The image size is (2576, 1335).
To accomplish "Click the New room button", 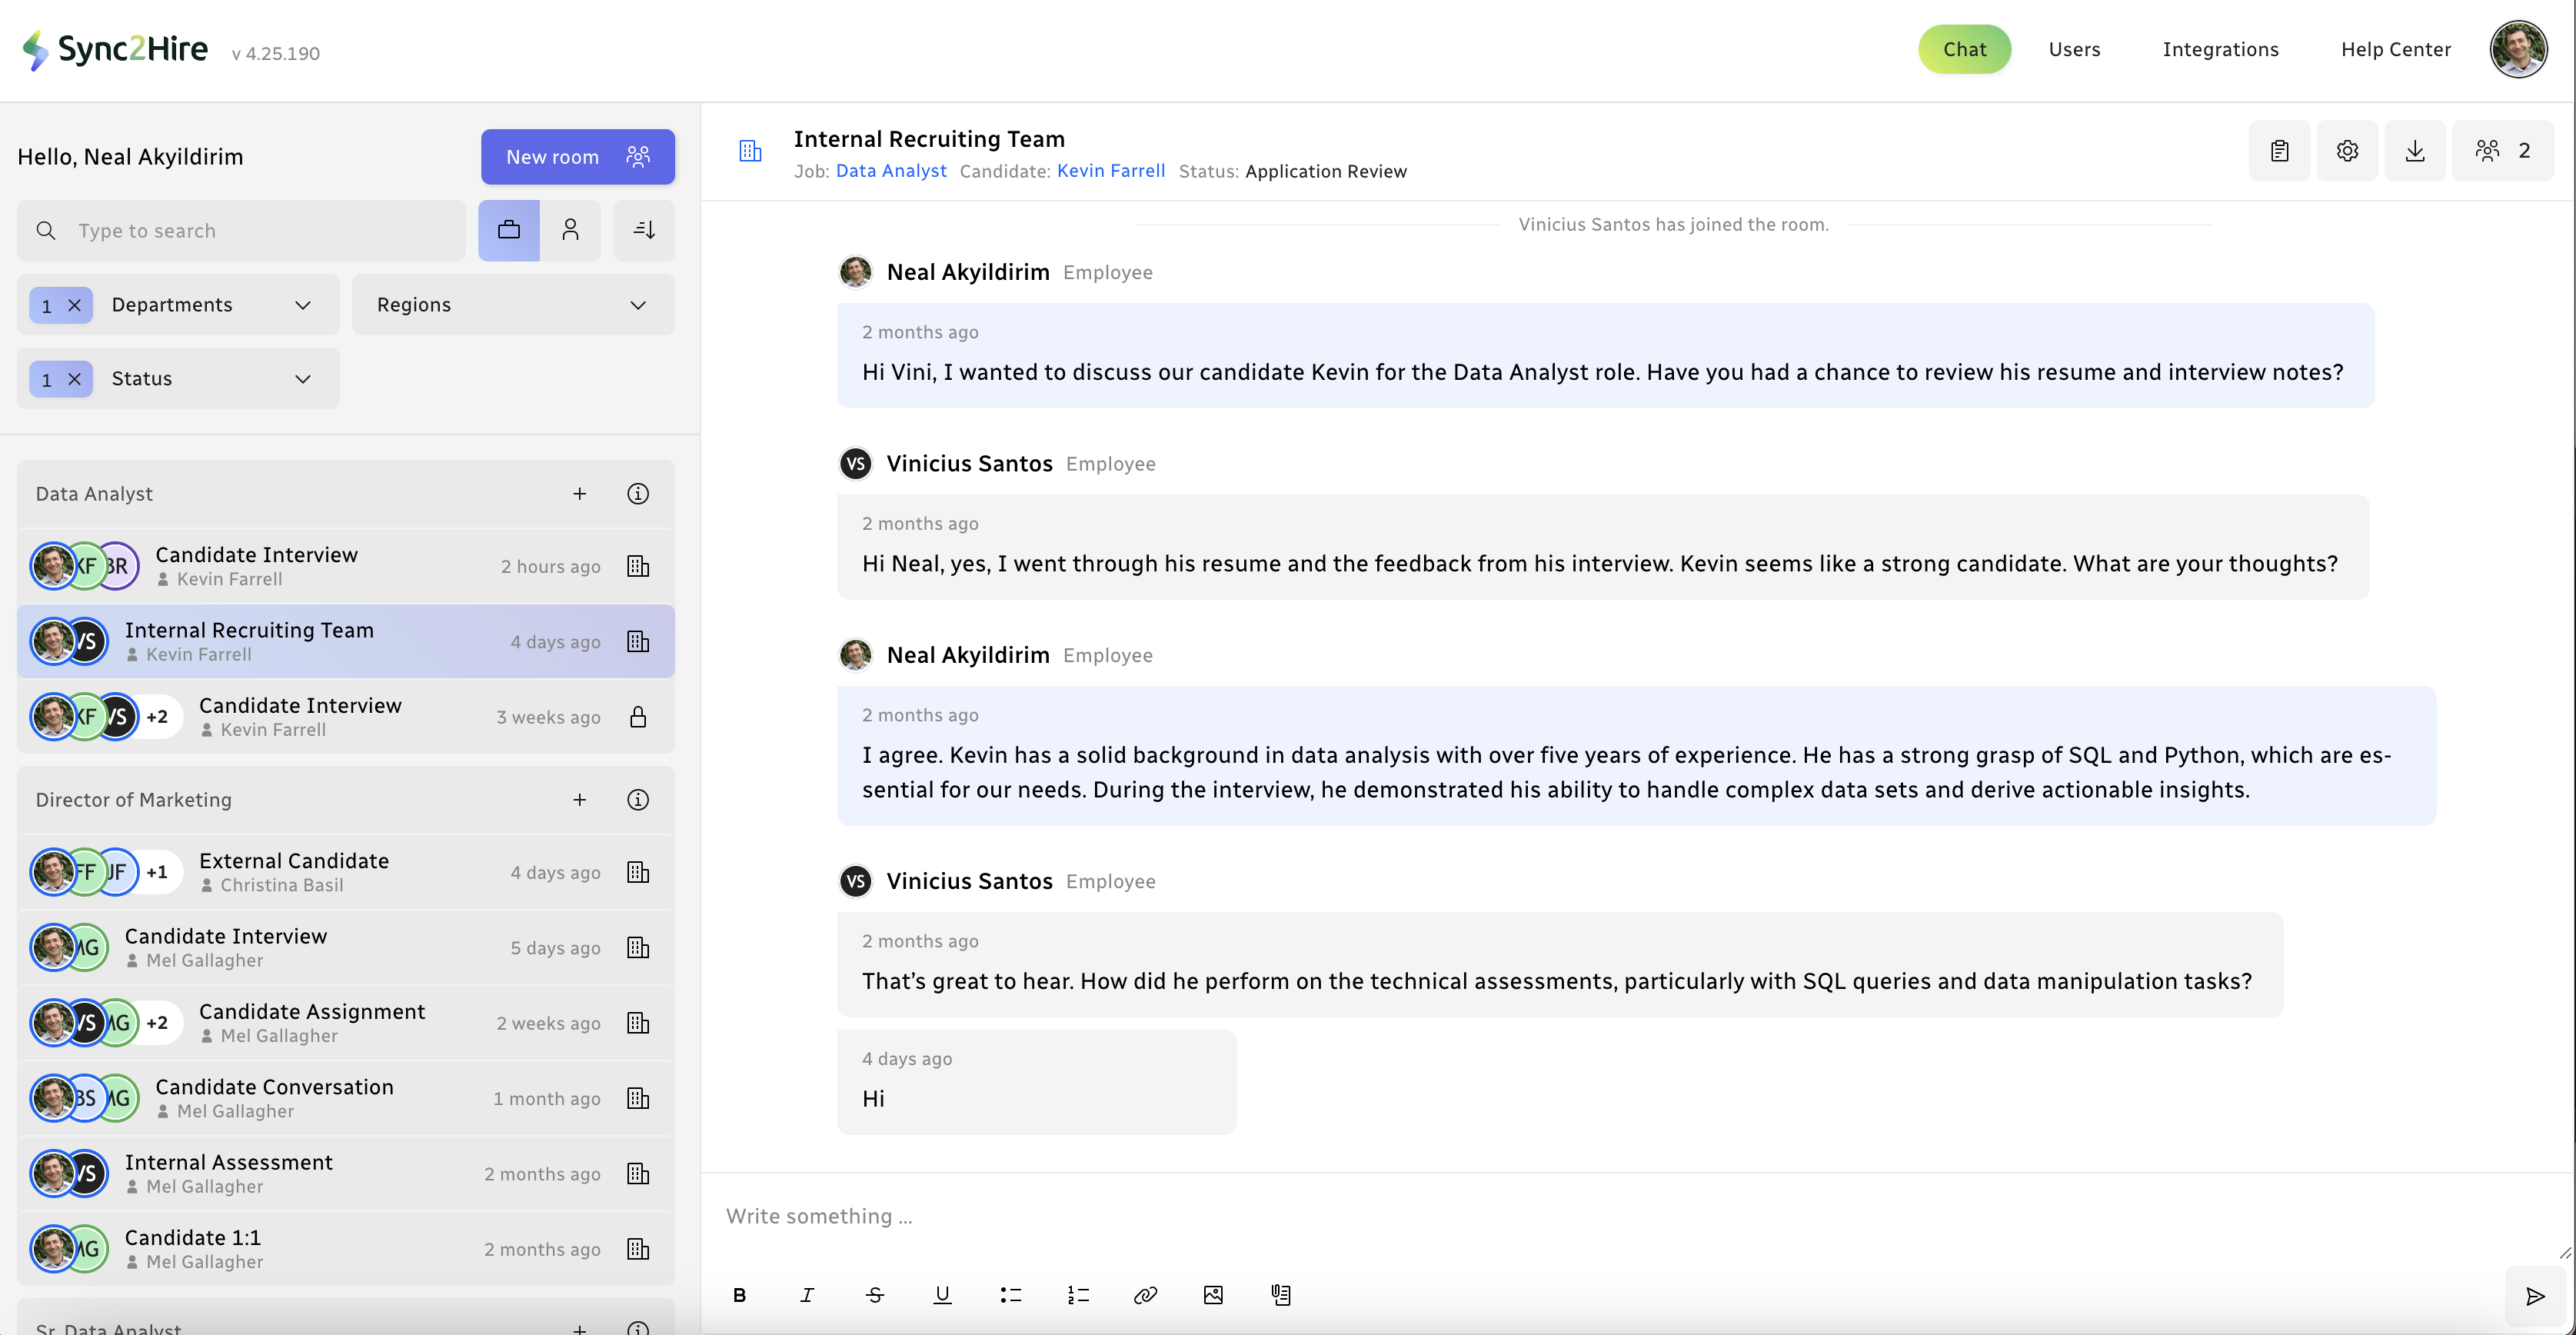I will point(577,156).
